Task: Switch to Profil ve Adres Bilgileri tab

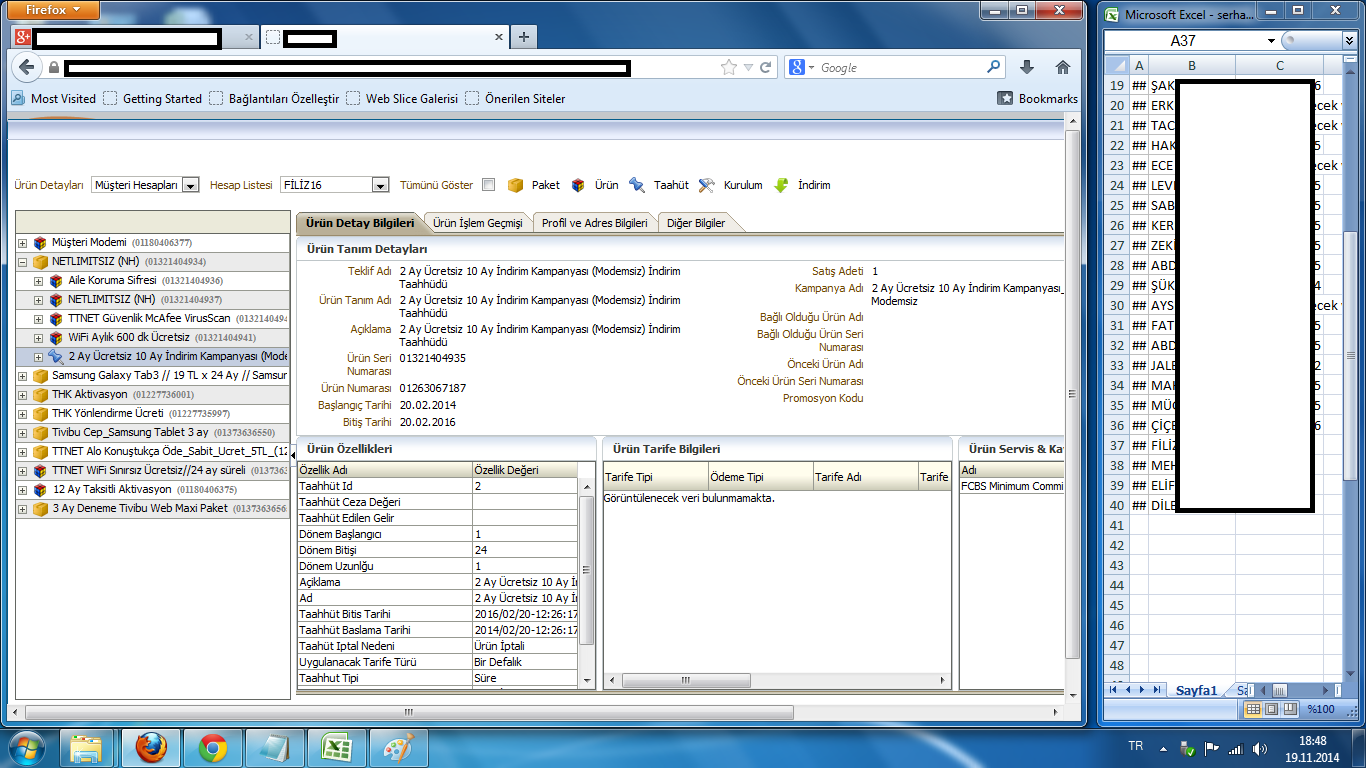Action: tap(594, 223)
